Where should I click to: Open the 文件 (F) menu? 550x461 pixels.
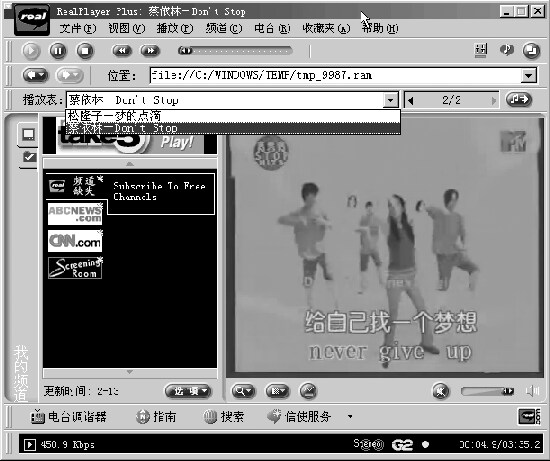tap(78, 28)
